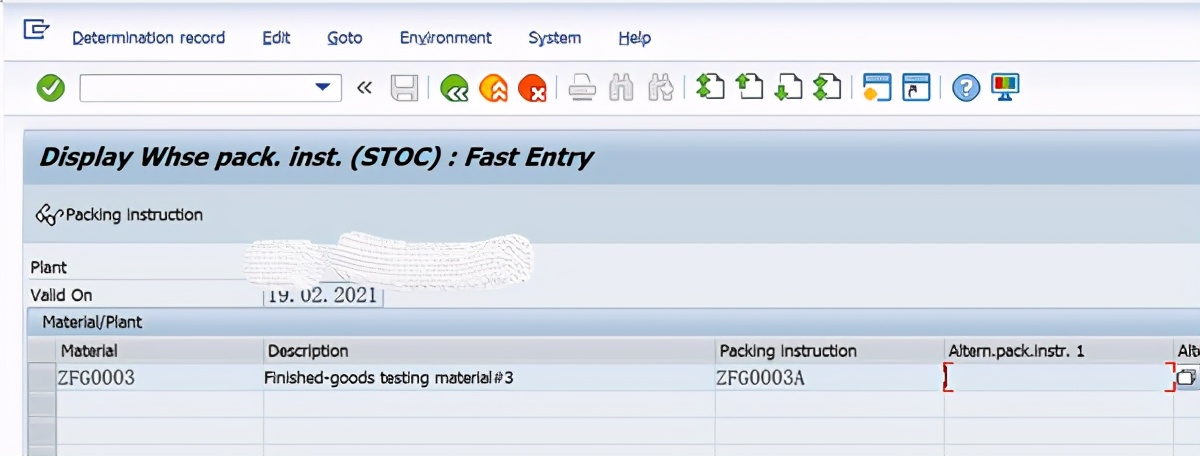Select the Material column header
The image size is (1200, 456).
coord(160,351)
